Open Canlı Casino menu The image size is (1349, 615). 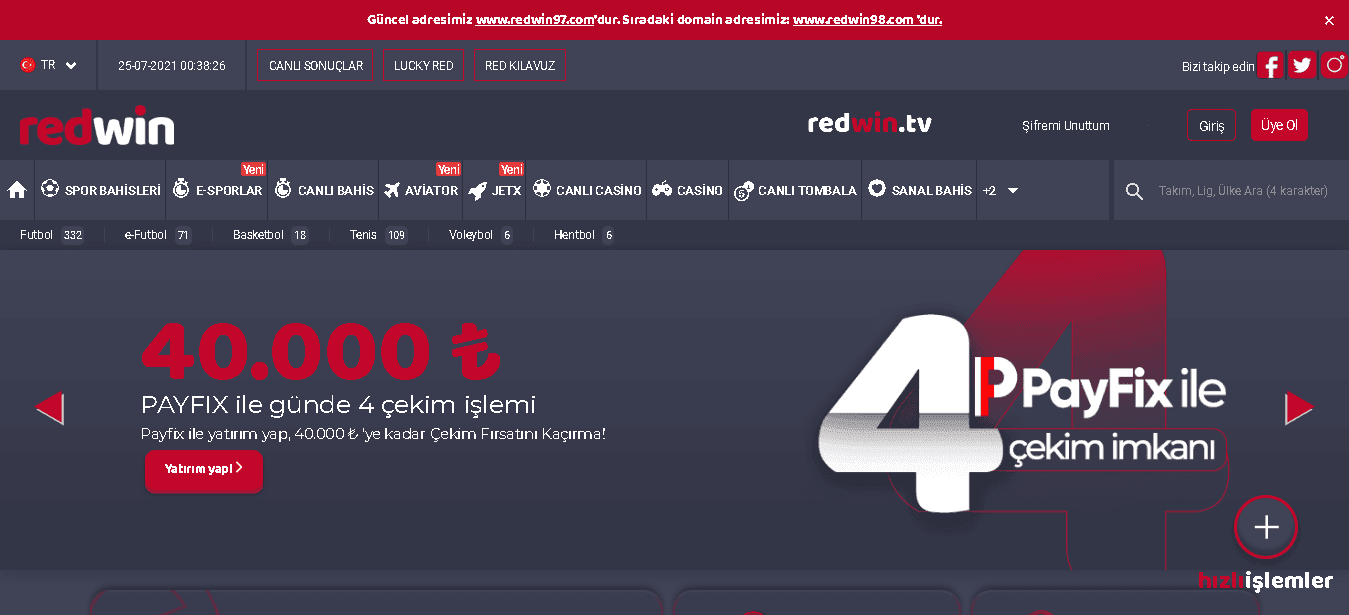(587, 190)
